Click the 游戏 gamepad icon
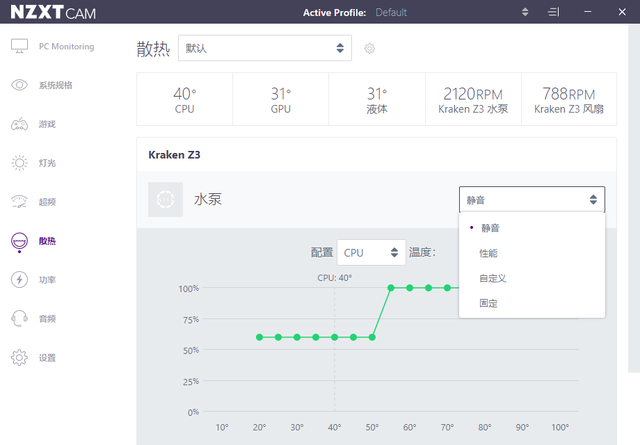 (19, 124)
